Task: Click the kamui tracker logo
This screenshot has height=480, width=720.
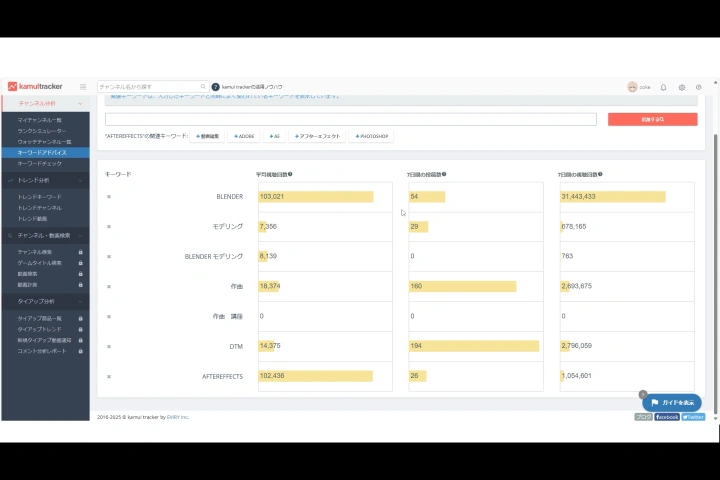Action: tap(35, 86)
